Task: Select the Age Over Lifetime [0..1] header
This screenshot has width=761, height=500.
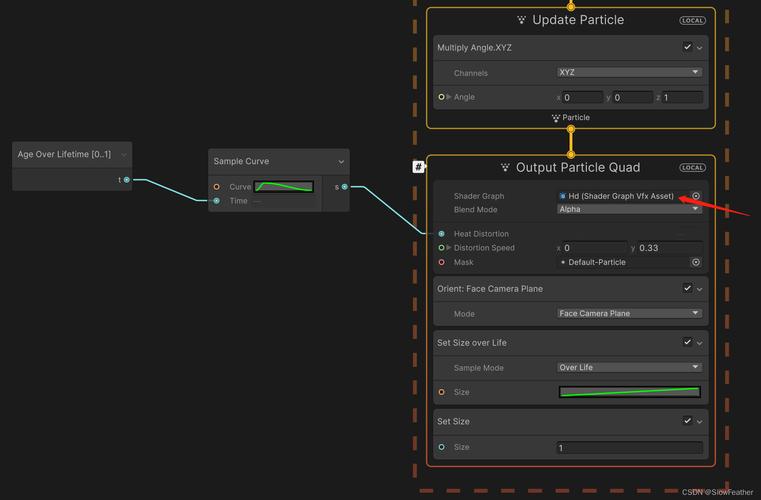Action: (x=72, y=155)
